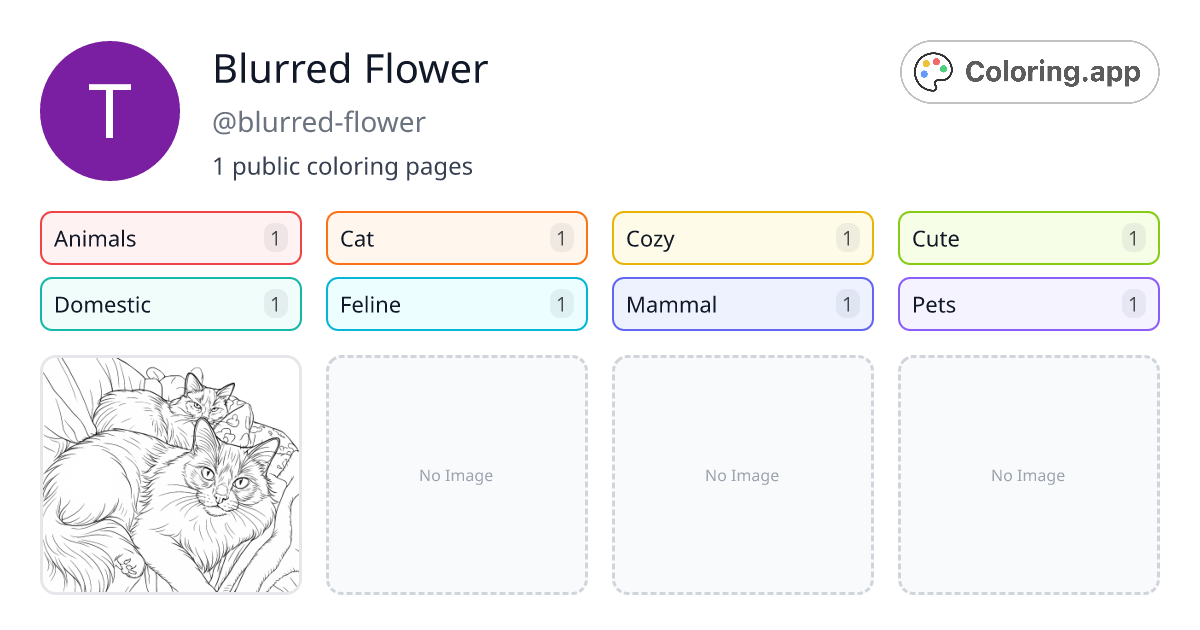Click the 1 public coloring pages text
This screenshot has height=630, width=1200.
(x=343, y=166)
